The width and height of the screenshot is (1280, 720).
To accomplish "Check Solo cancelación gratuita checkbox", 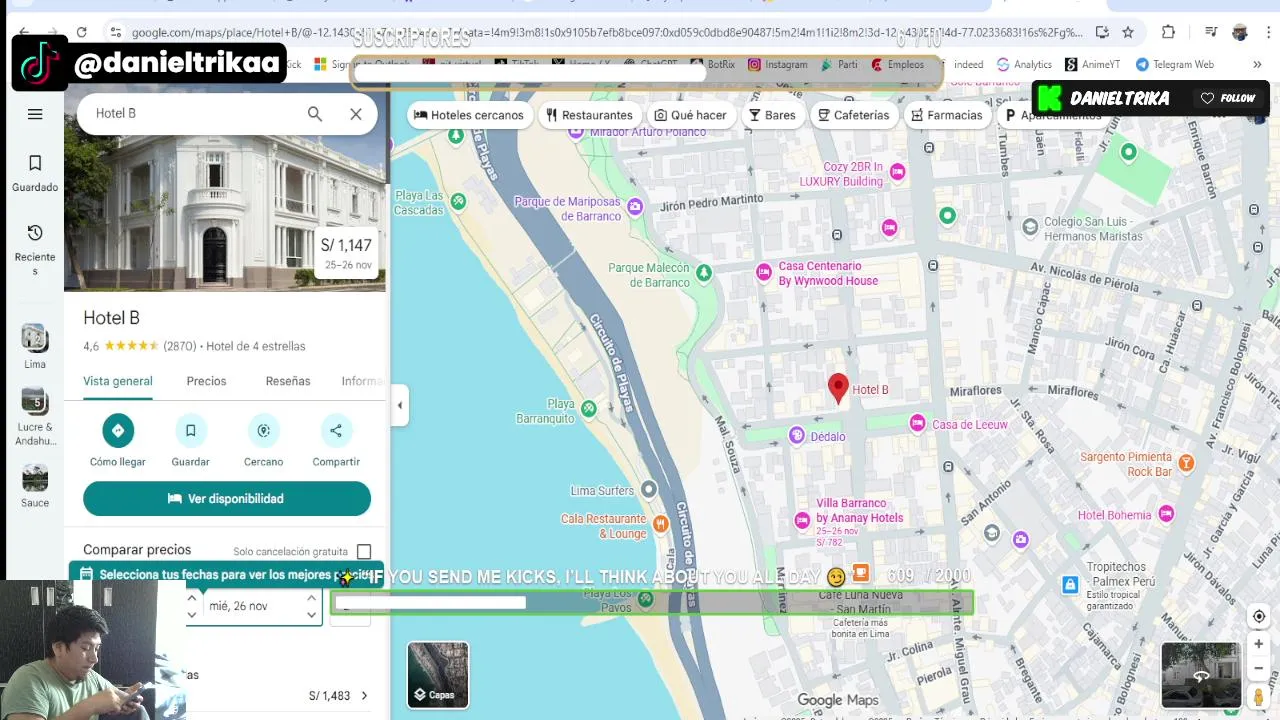I will click(x=364, y=552).
